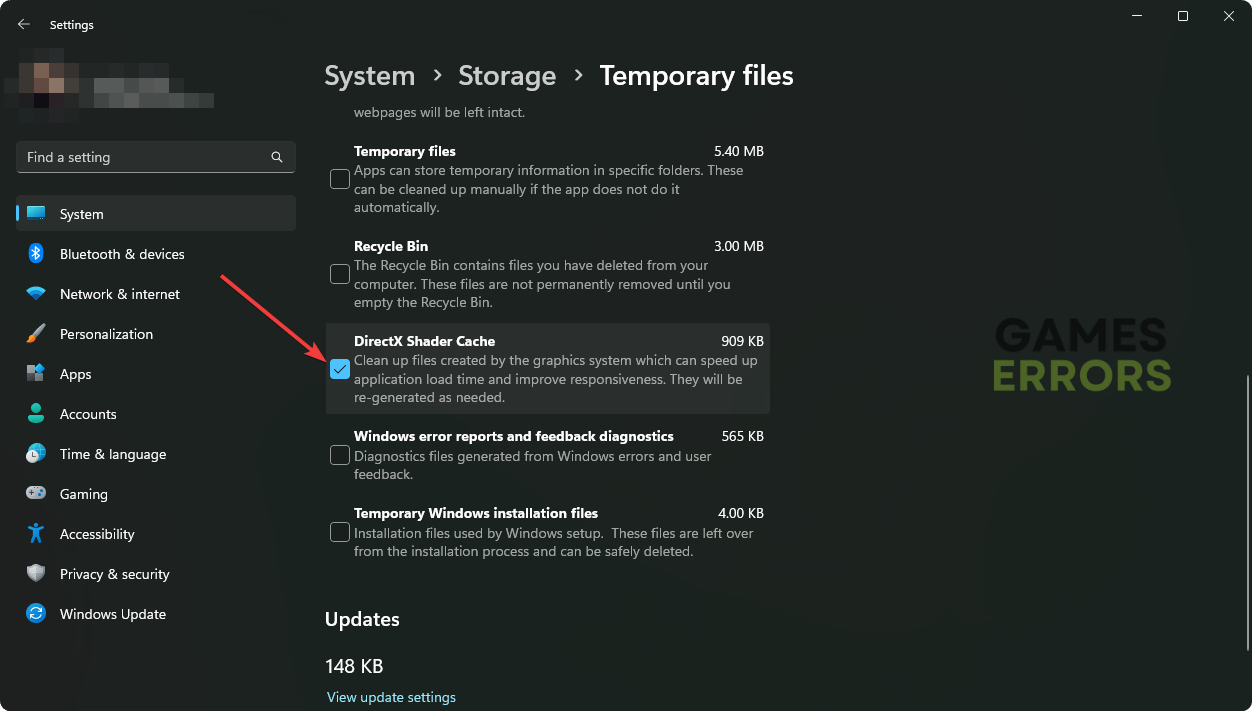This screenshot has width=1252, height=711.
Task: Tick Windows error reports checkbox
Action: point(340,455)
